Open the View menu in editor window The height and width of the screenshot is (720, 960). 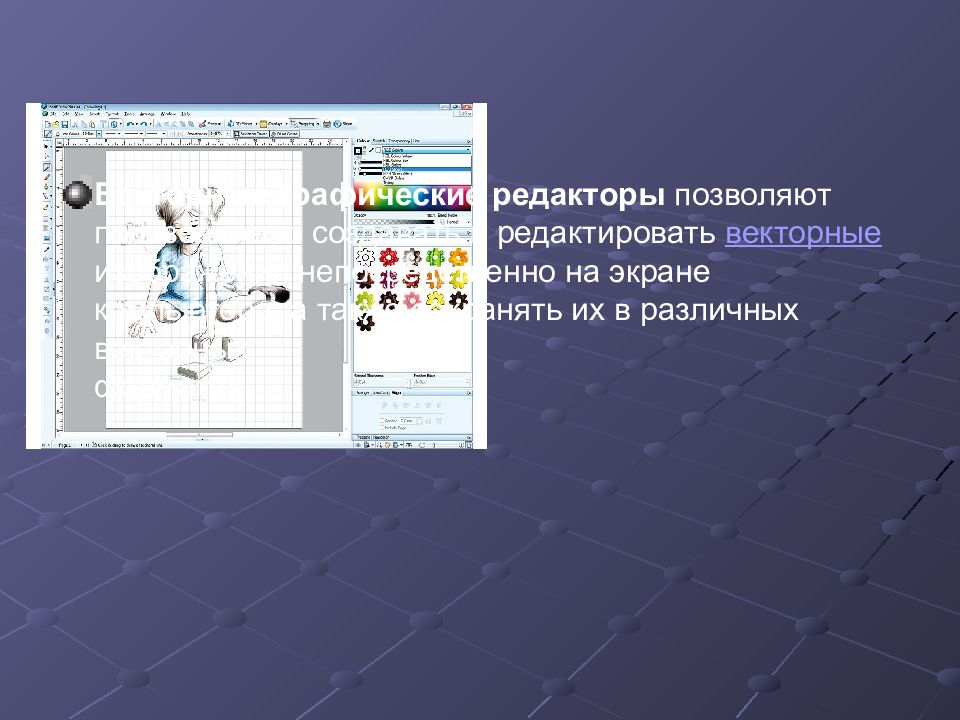[78, 114]
